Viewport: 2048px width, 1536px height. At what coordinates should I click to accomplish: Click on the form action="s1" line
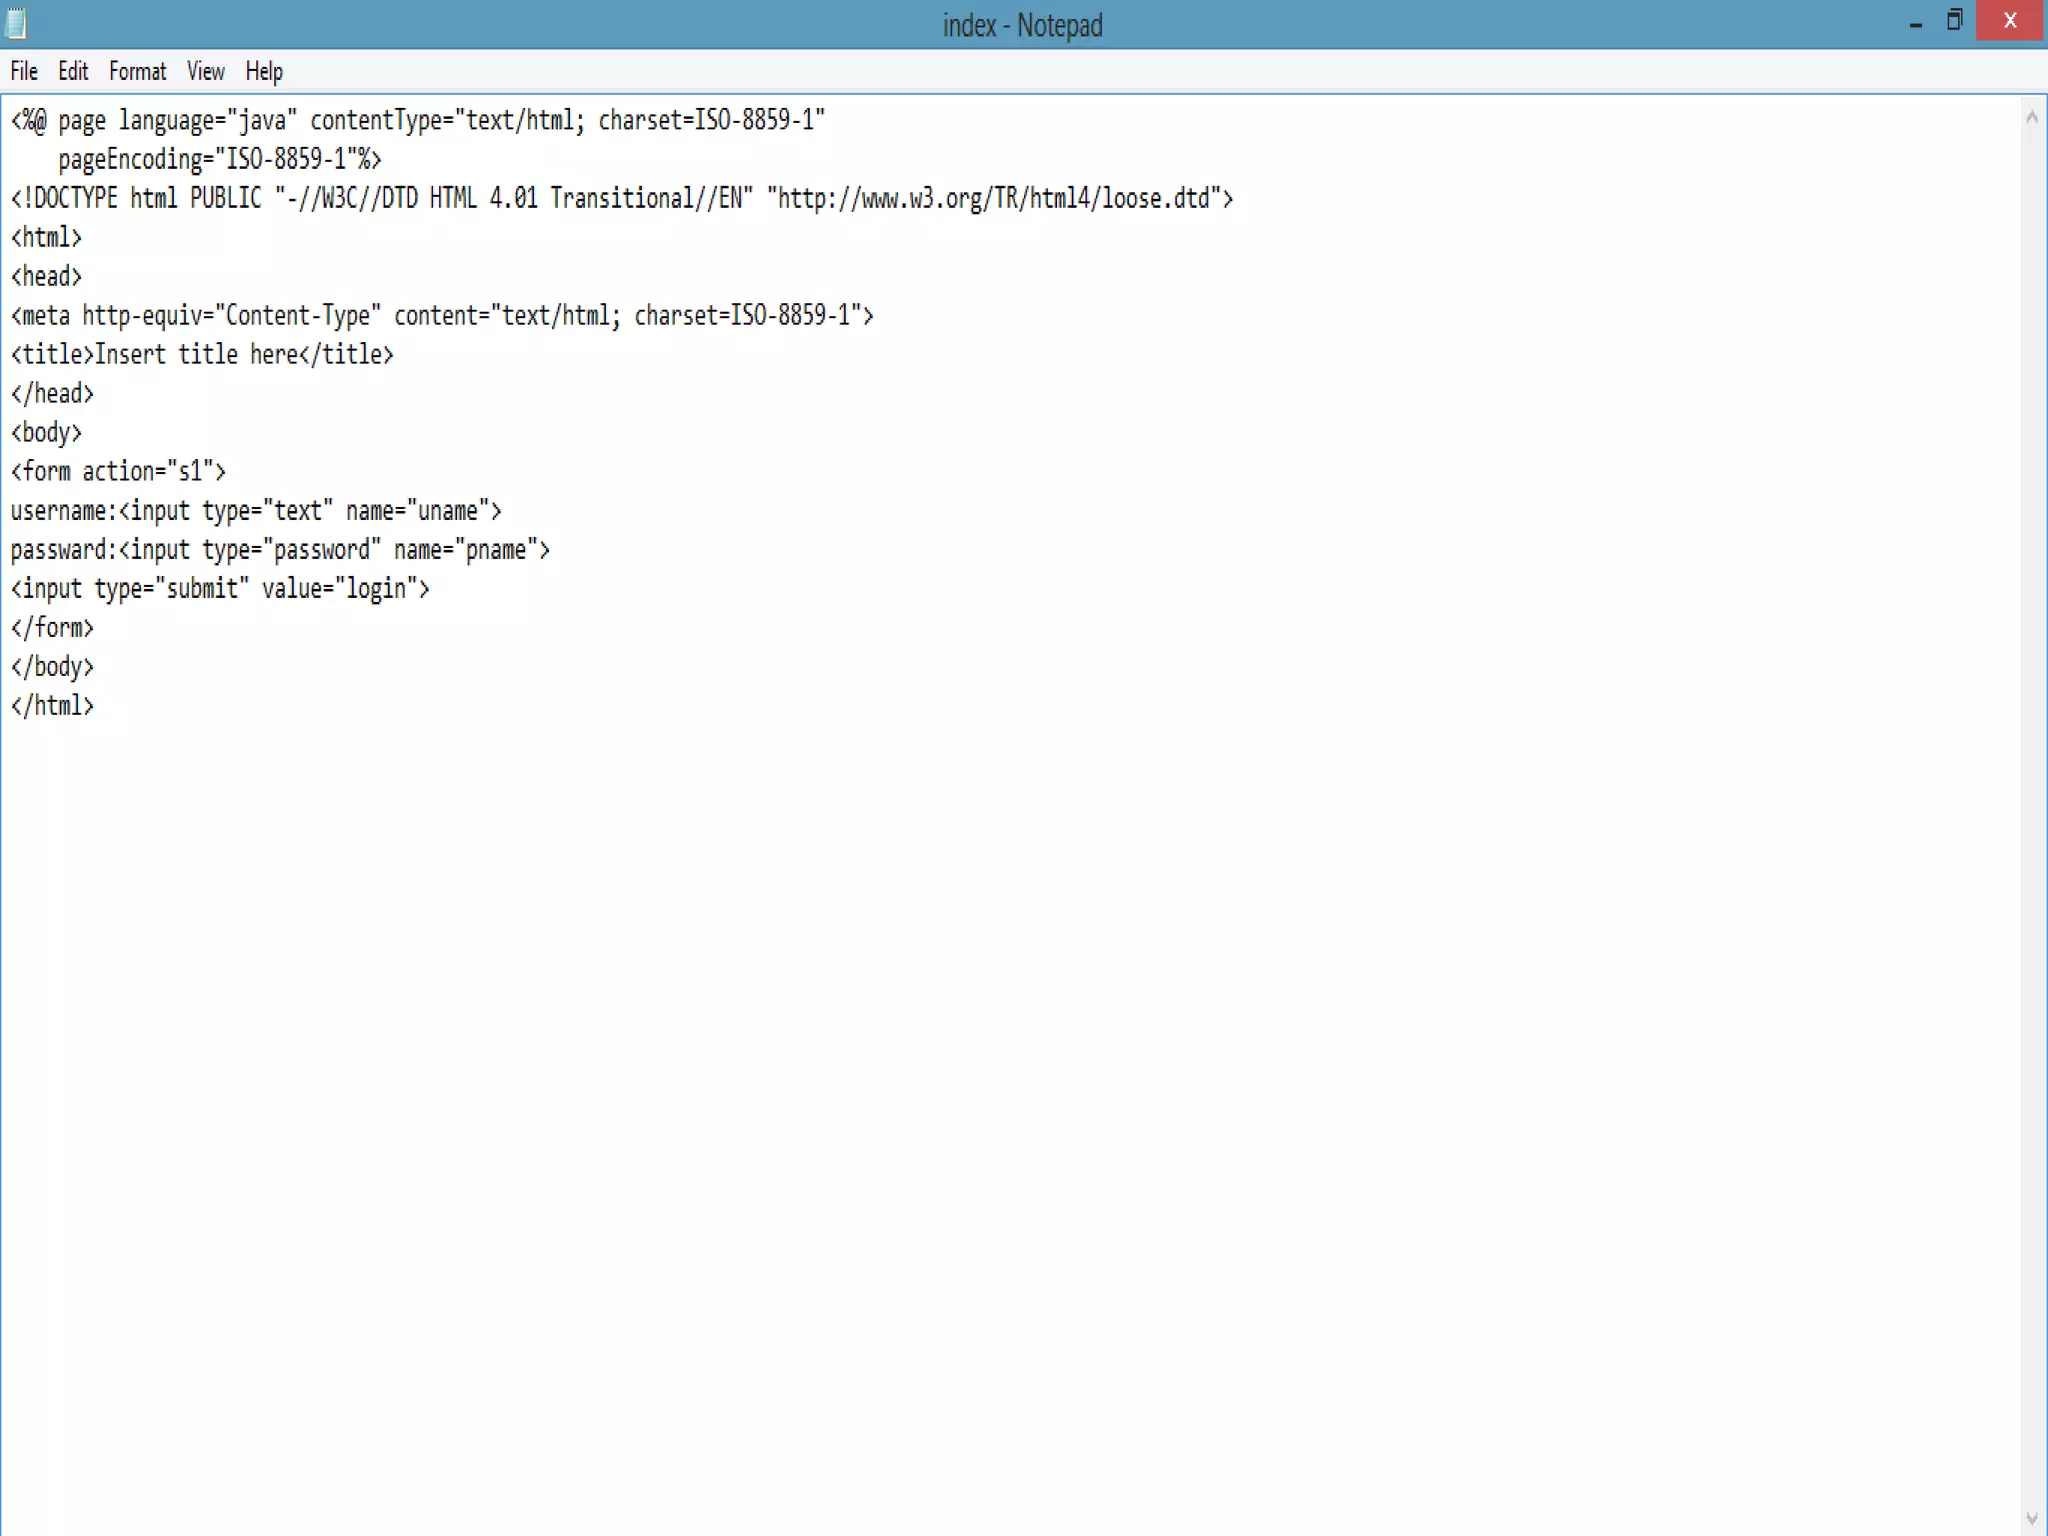118,472
